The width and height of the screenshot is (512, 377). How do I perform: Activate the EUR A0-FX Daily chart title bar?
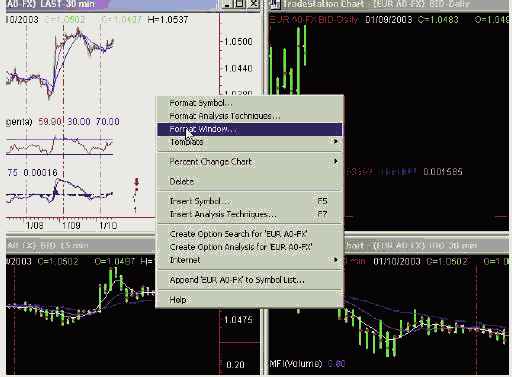(390, 4)
